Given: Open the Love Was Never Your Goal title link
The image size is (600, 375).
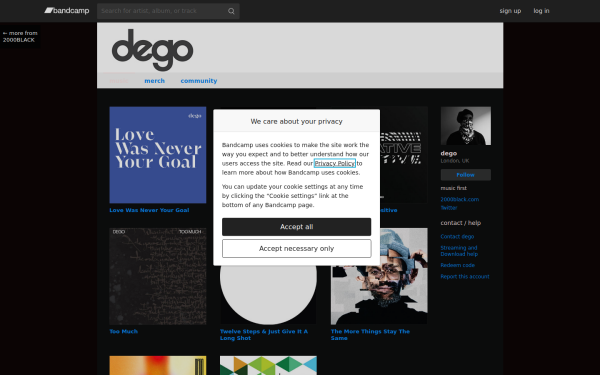Looking at the screenshot, I should pos(149,210).
